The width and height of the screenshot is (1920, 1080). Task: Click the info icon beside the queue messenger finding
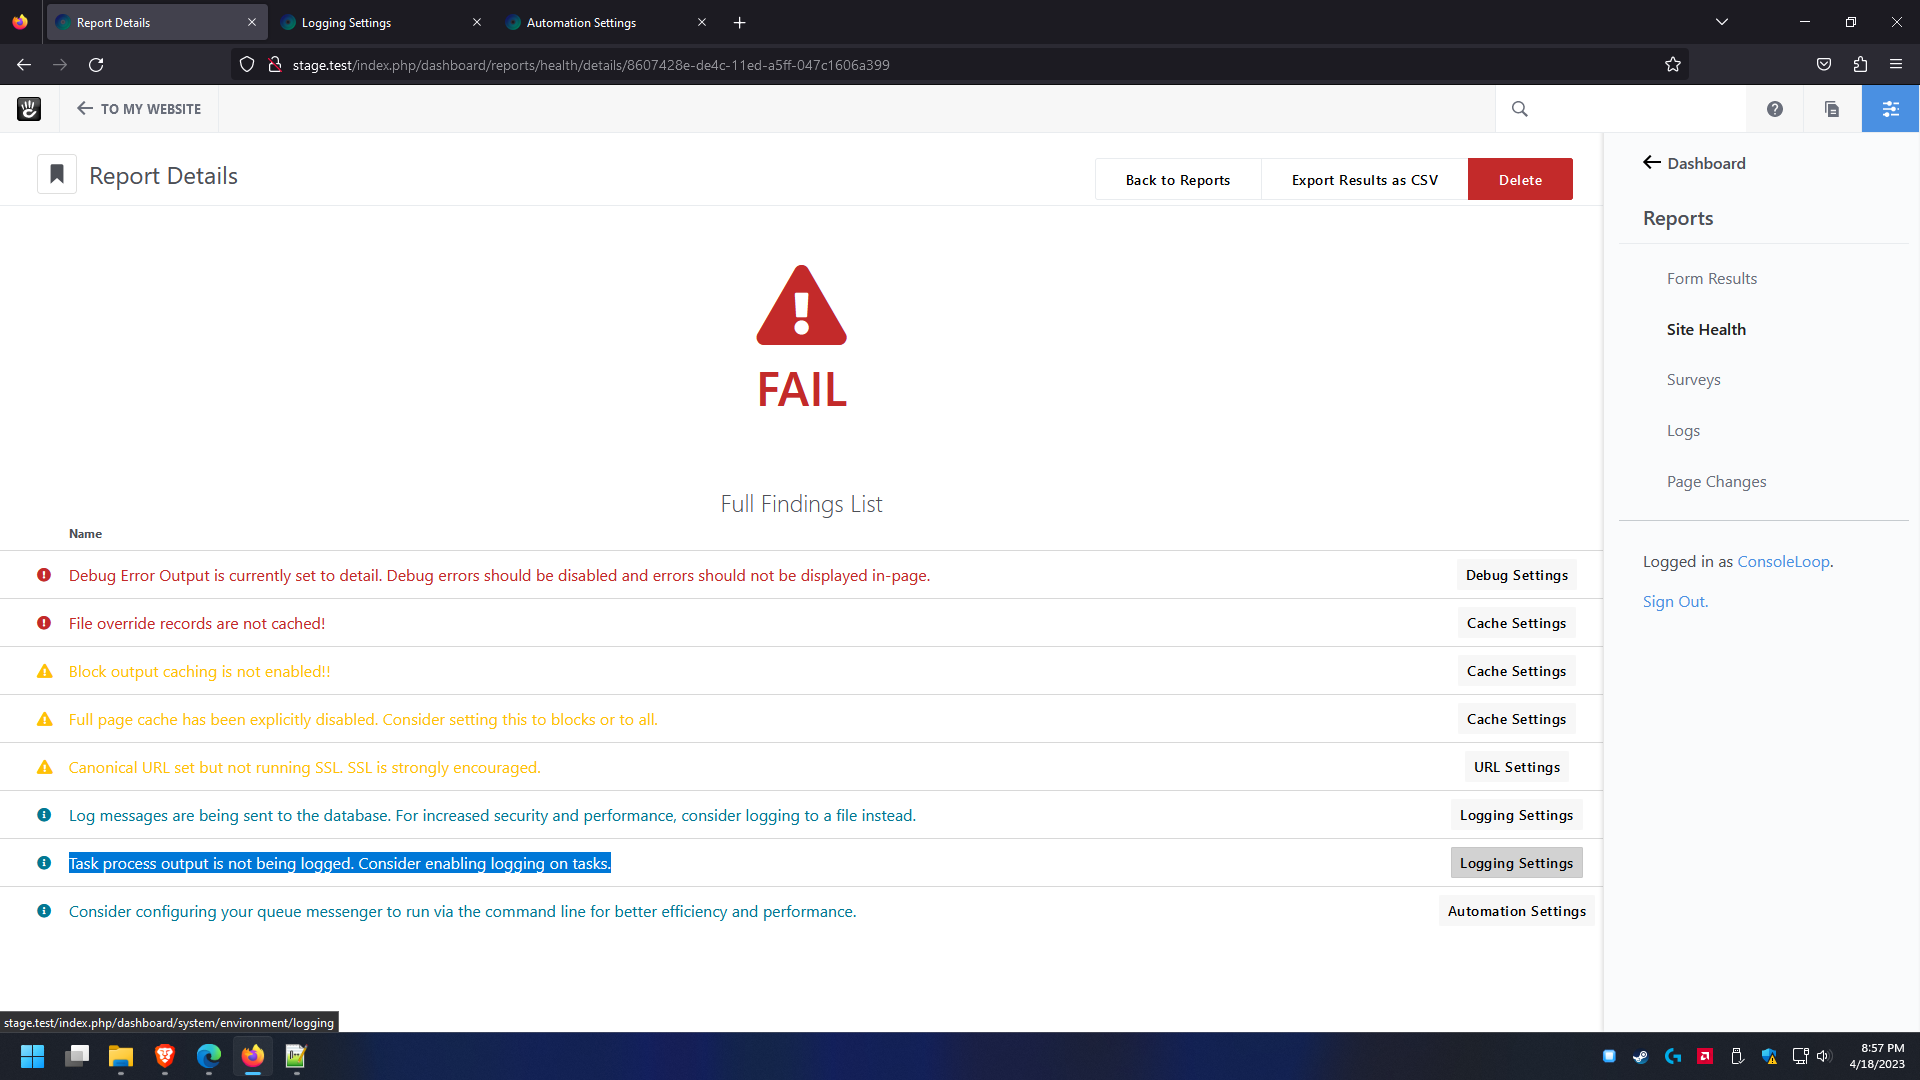pos(43,910)
